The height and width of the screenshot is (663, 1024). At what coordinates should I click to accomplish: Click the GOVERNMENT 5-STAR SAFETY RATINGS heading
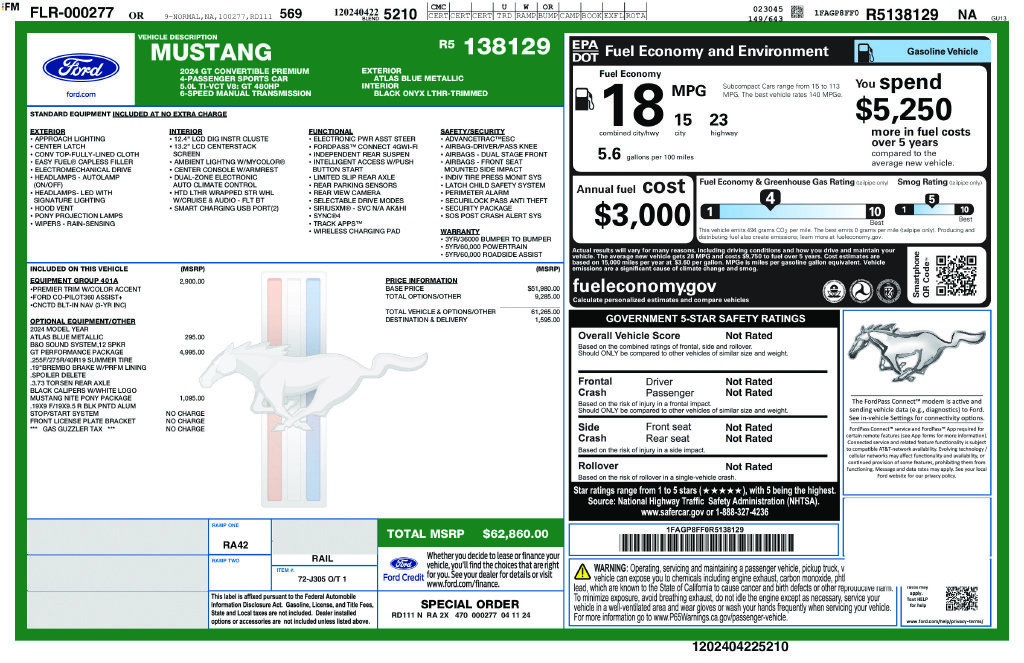click(705, 319)
